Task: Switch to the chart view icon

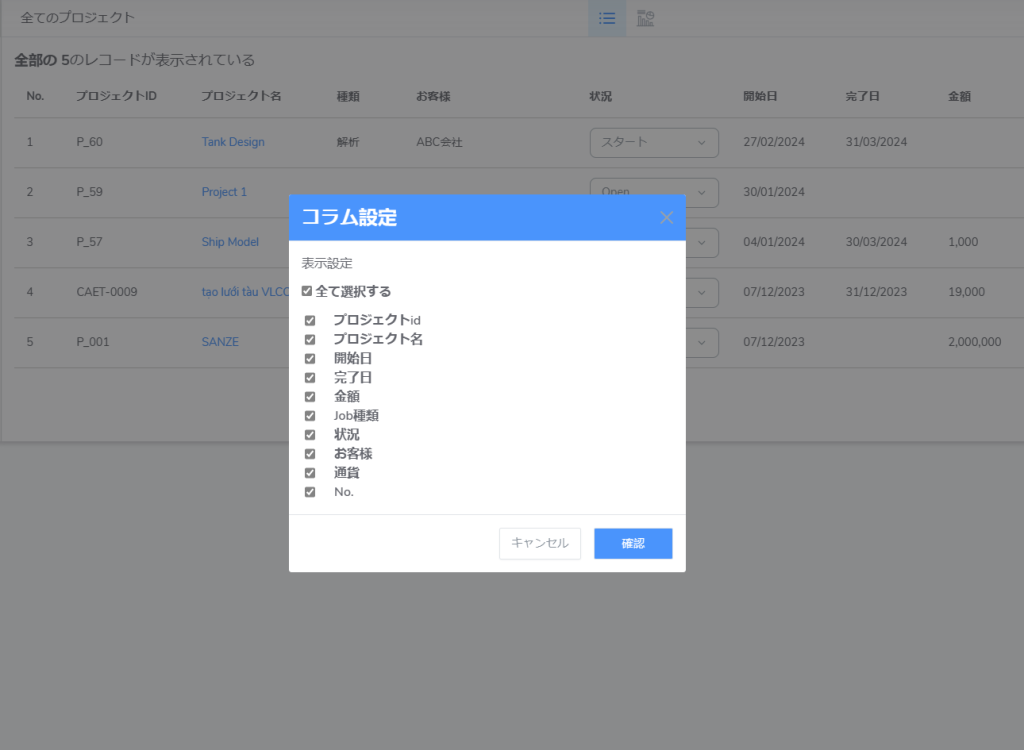Action: tap(646, 18)
